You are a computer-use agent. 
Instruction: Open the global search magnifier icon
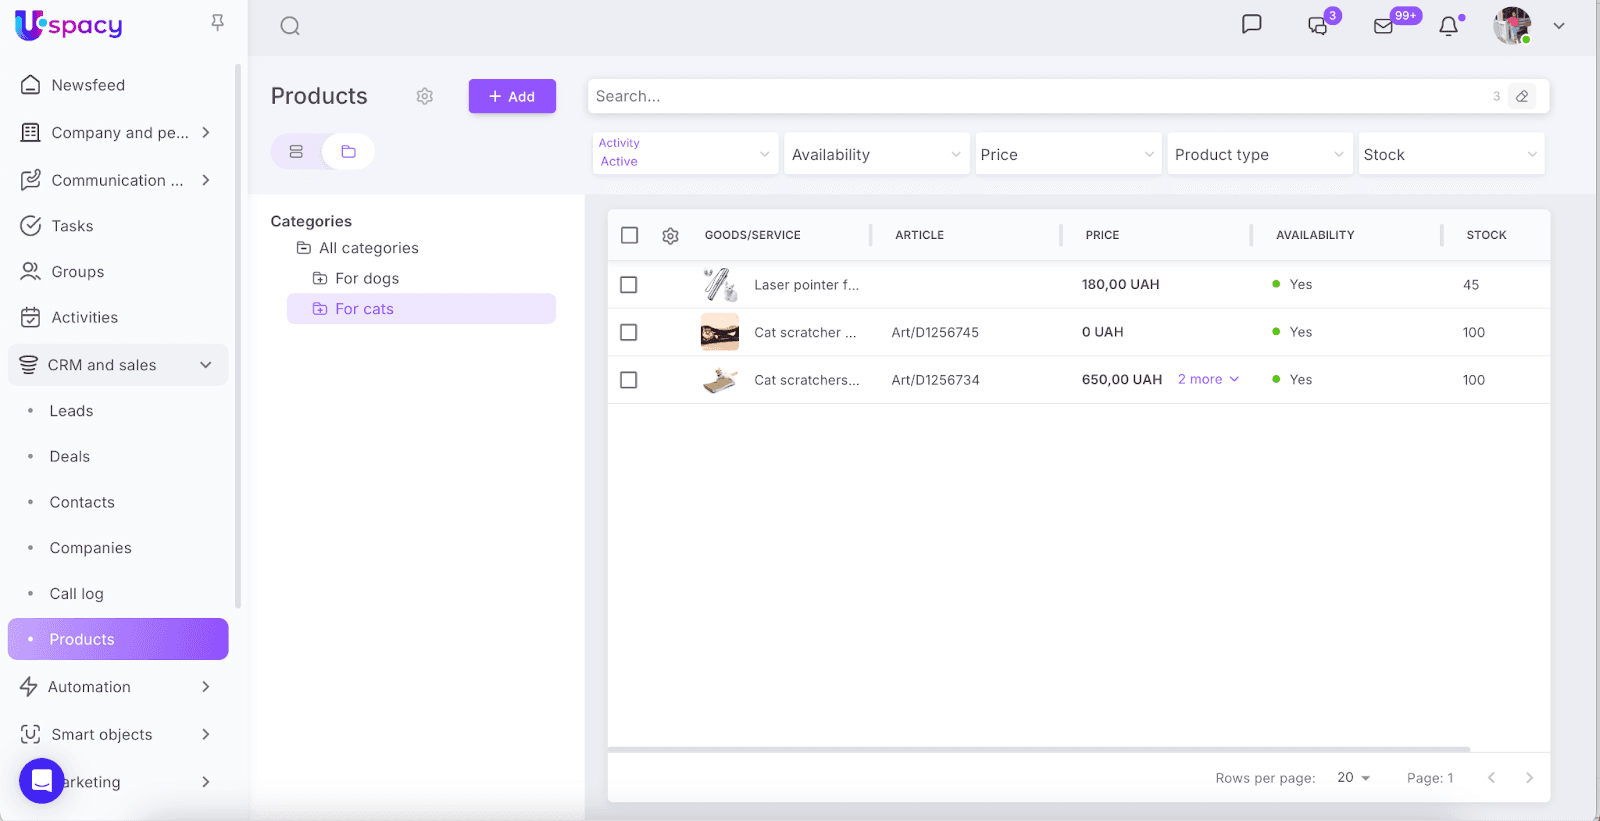click(290, 26)
